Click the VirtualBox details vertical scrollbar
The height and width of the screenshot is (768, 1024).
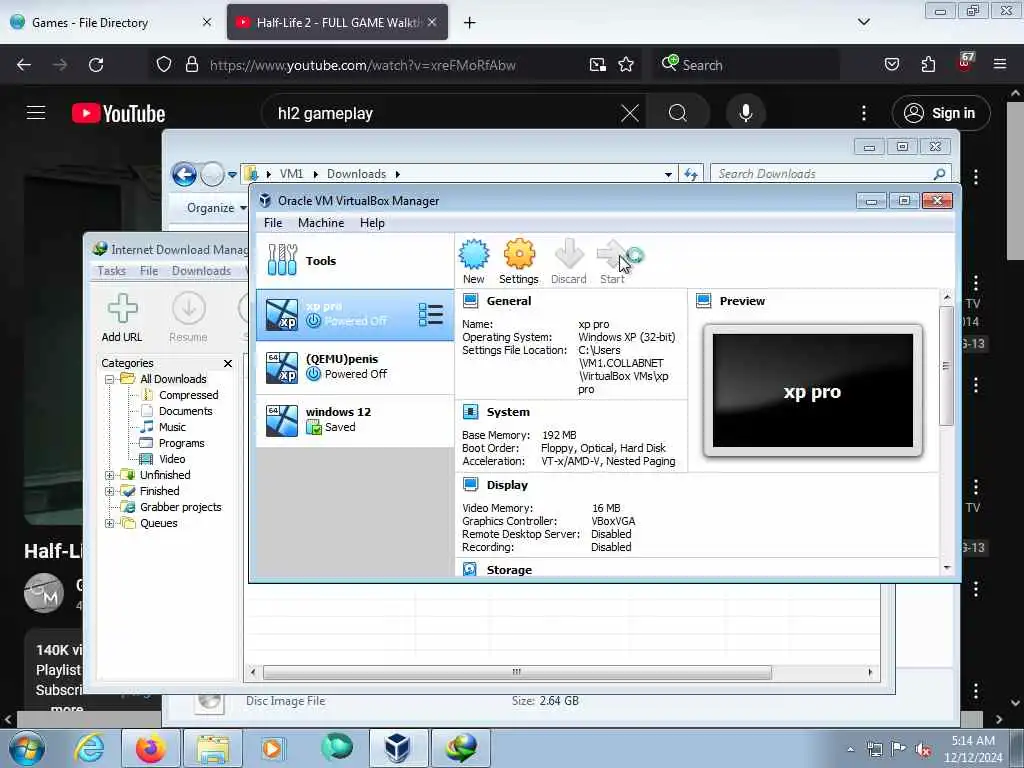pos(946,366)
